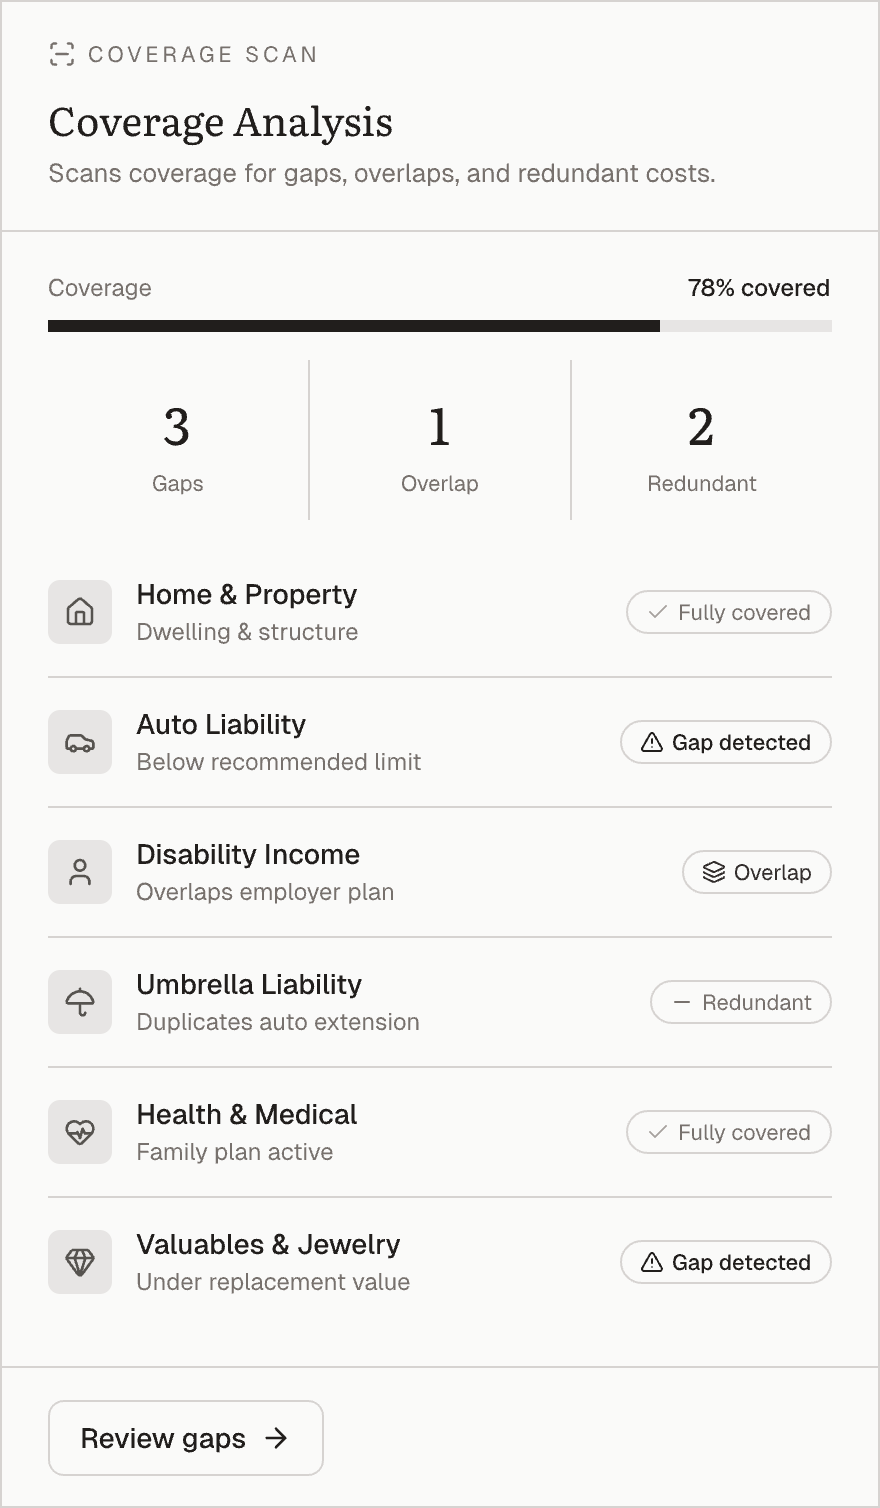Open the Umbrella Liability row title
The height and width of the screenshot is (1508, 880).
click(249, 985)
